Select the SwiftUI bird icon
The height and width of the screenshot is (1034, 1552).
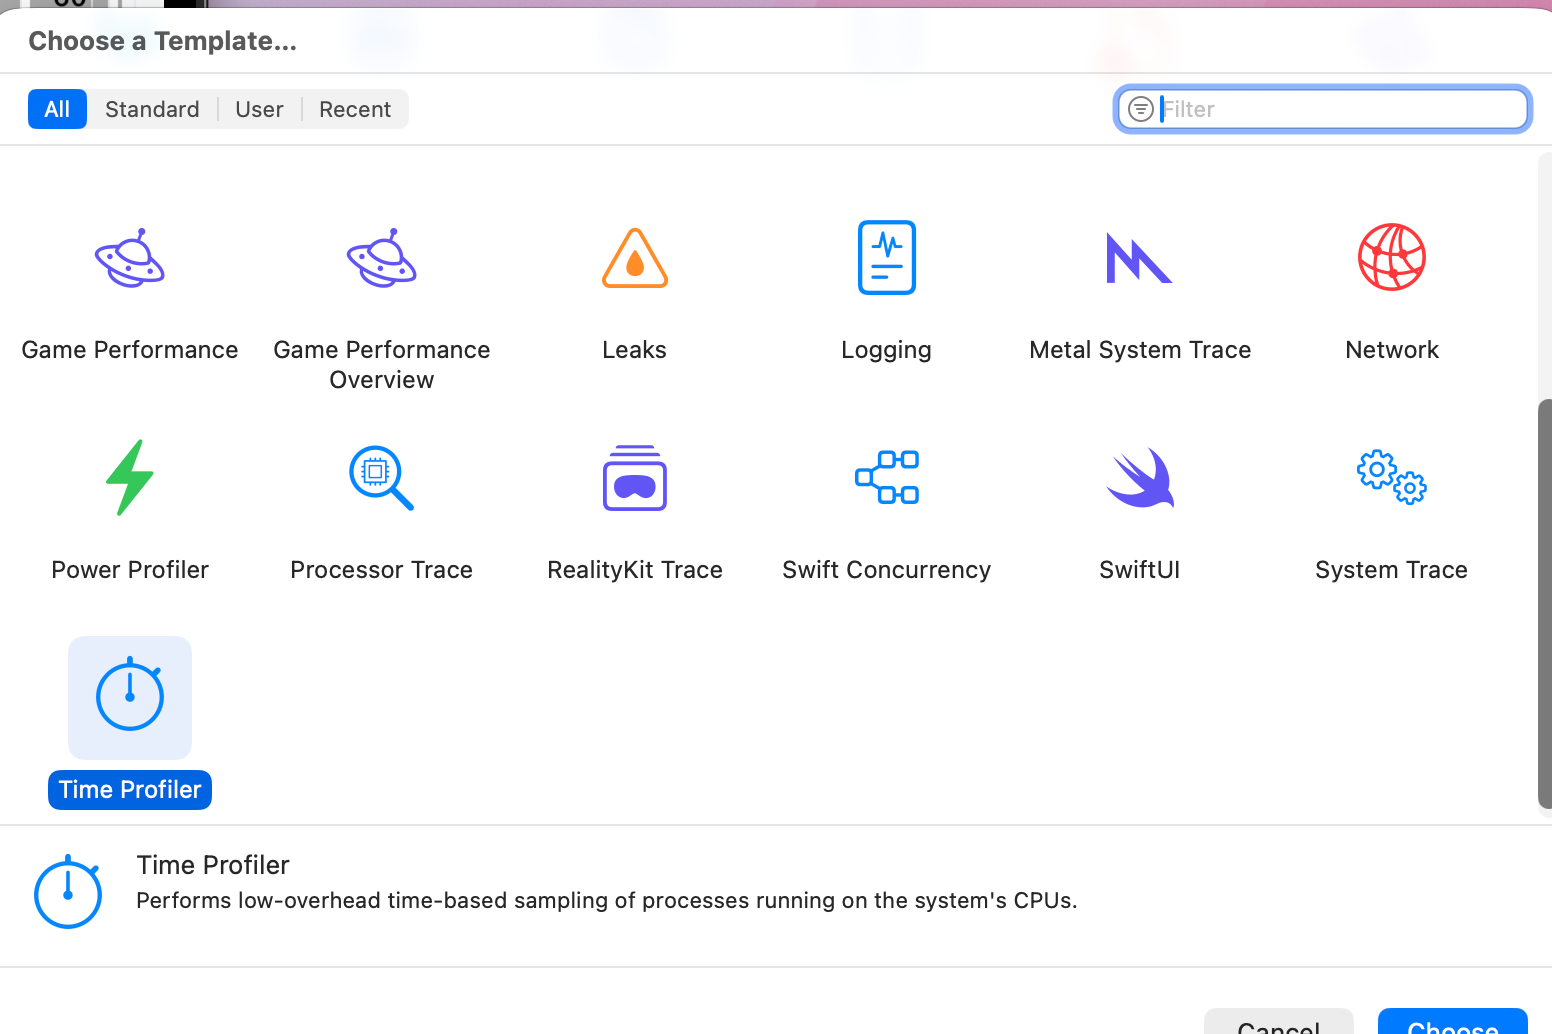pyautogui.click(x=1140, y=478)
